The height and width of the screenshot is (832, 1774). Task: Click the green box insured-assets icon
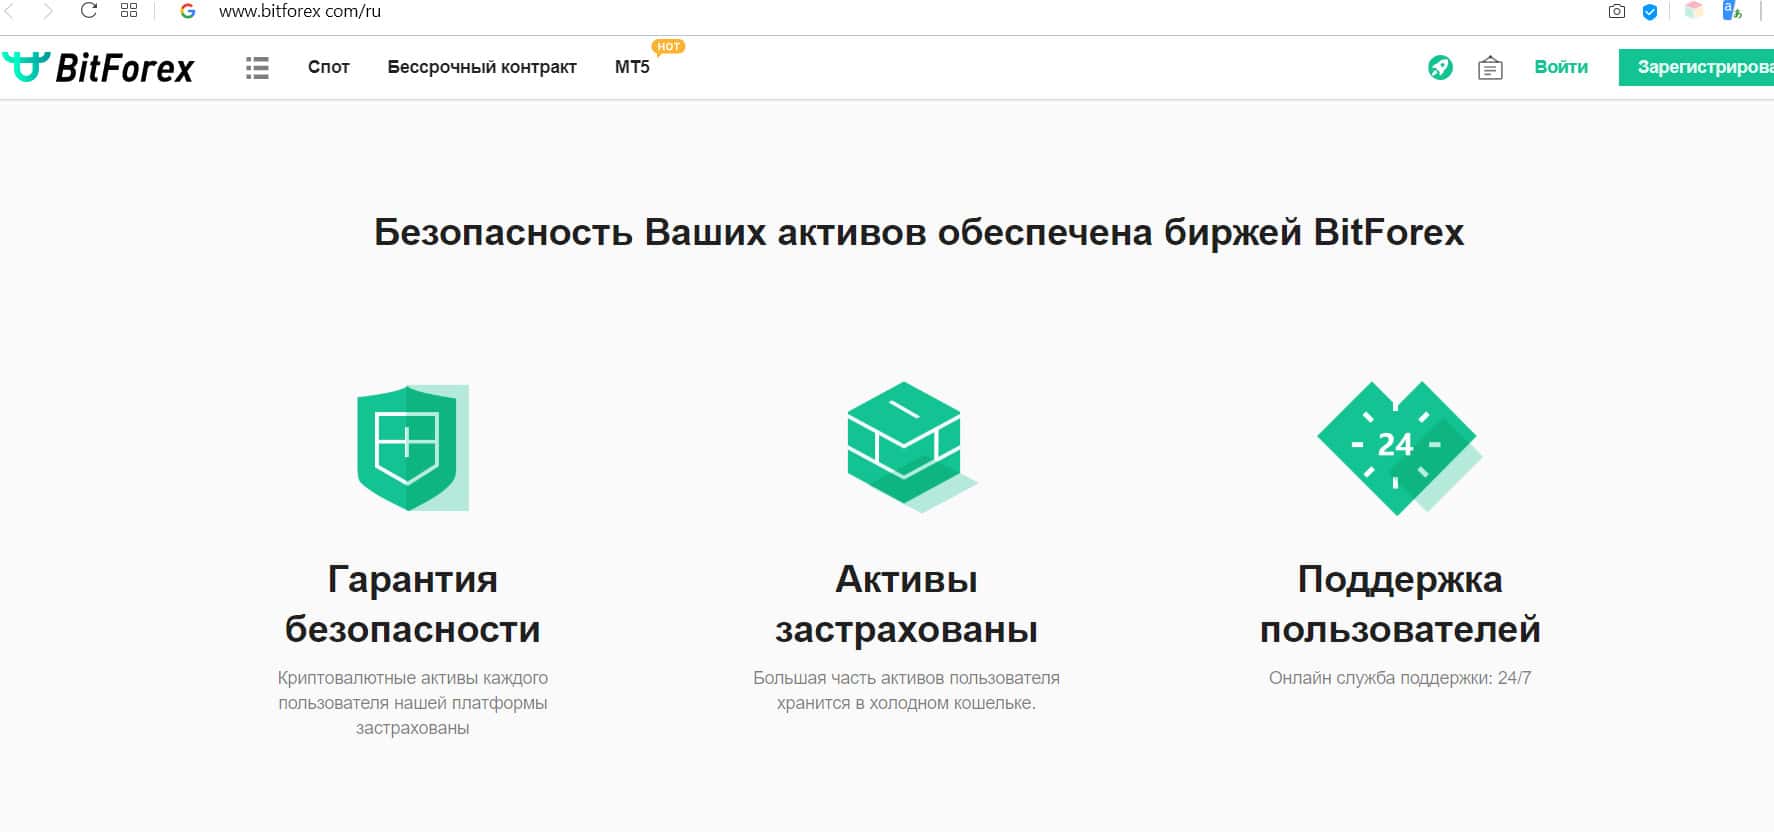[x=907, y=445]
